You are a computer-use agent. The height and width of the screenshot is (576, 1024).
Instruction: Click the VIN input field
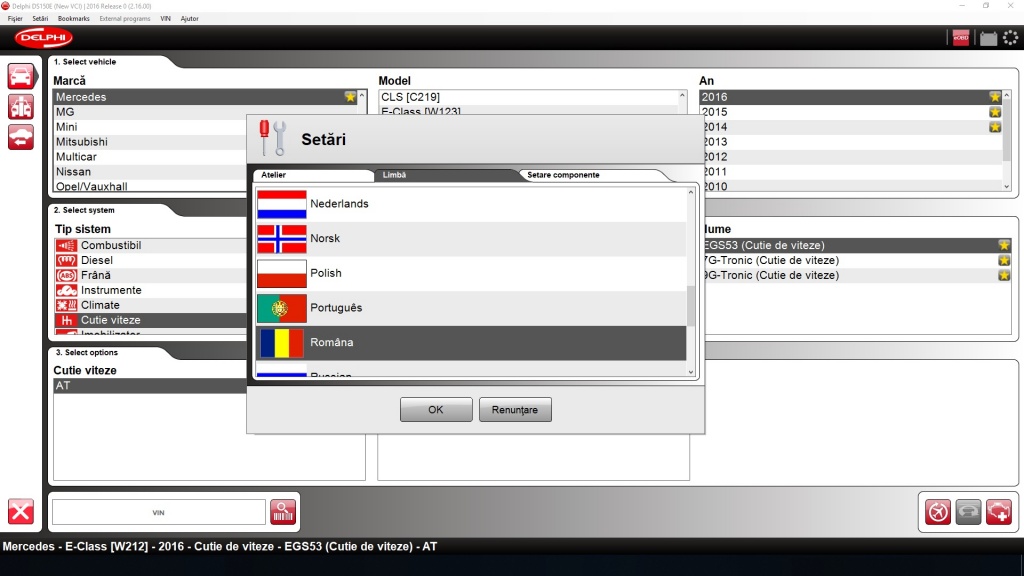159,513
